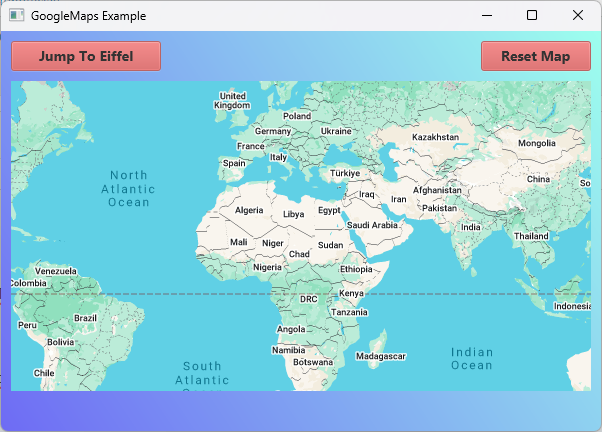Click the South Atlantic ocean label
The width and height of the screenshot is (602, 432).
pos(202,376)
